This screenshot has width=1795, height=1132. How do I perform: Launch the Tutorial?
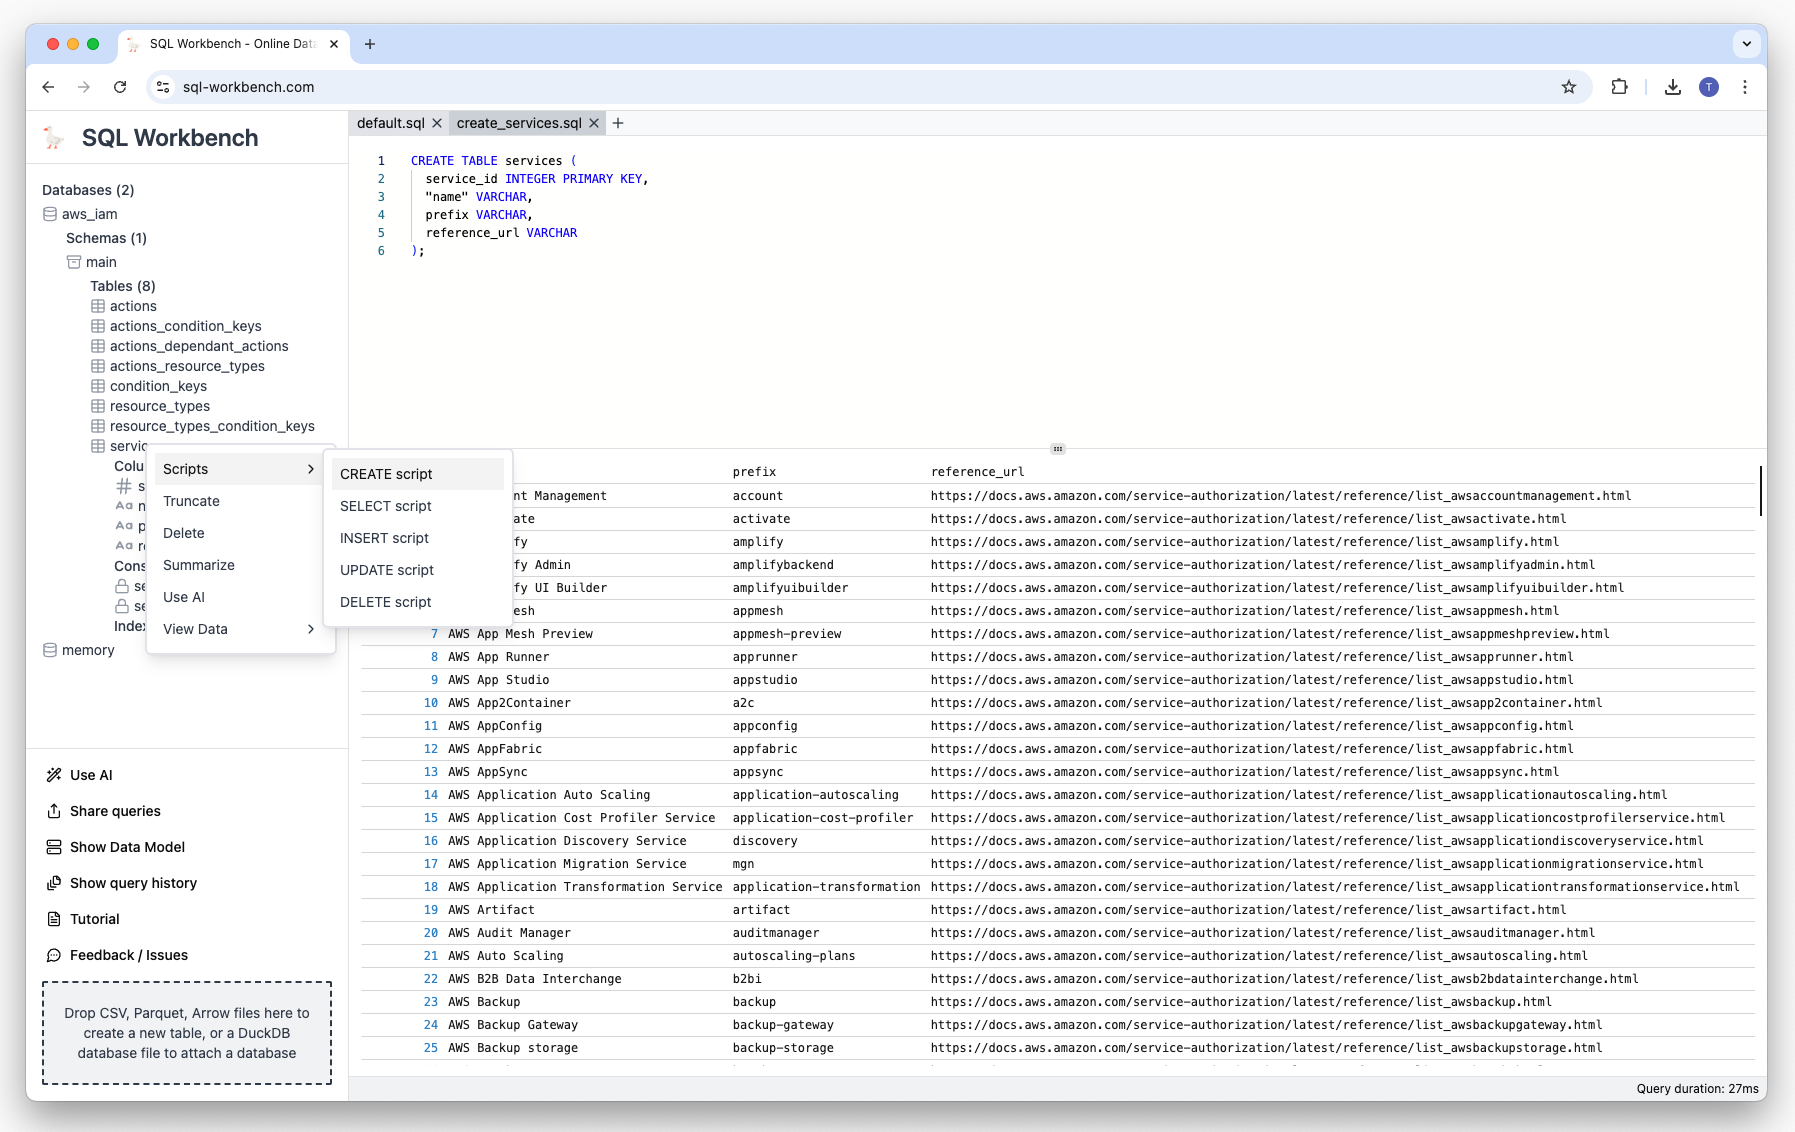pyautogui.click(x=93, y=918)
